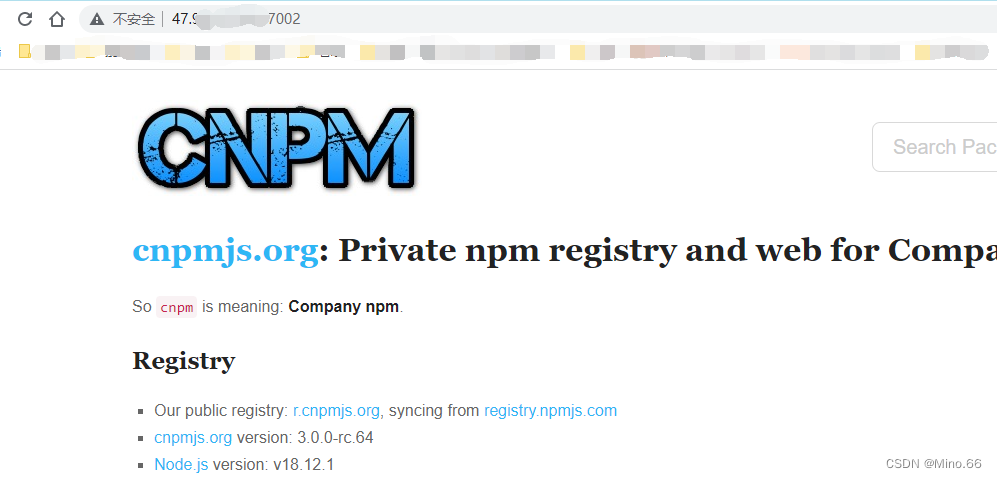Open the not-secure warning triangle icon
The image size is (997, 478).
[97, 20]
